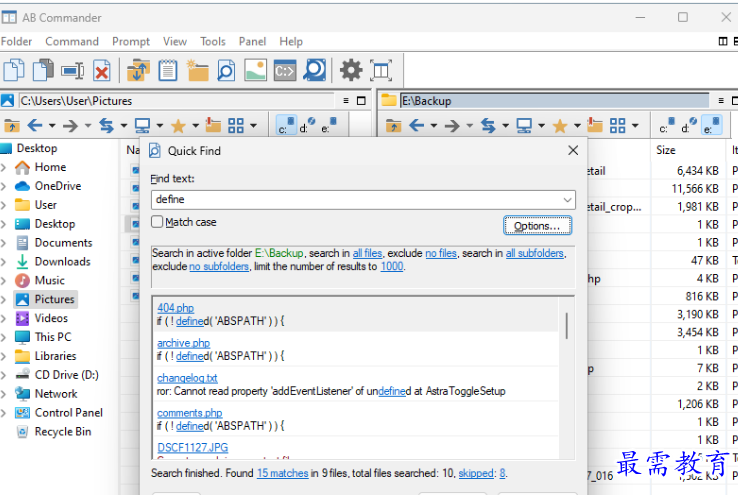Viewport: 738px width, 495px height.
Task: Navigate forward in left panel
Action: click(x=71, y=126)
